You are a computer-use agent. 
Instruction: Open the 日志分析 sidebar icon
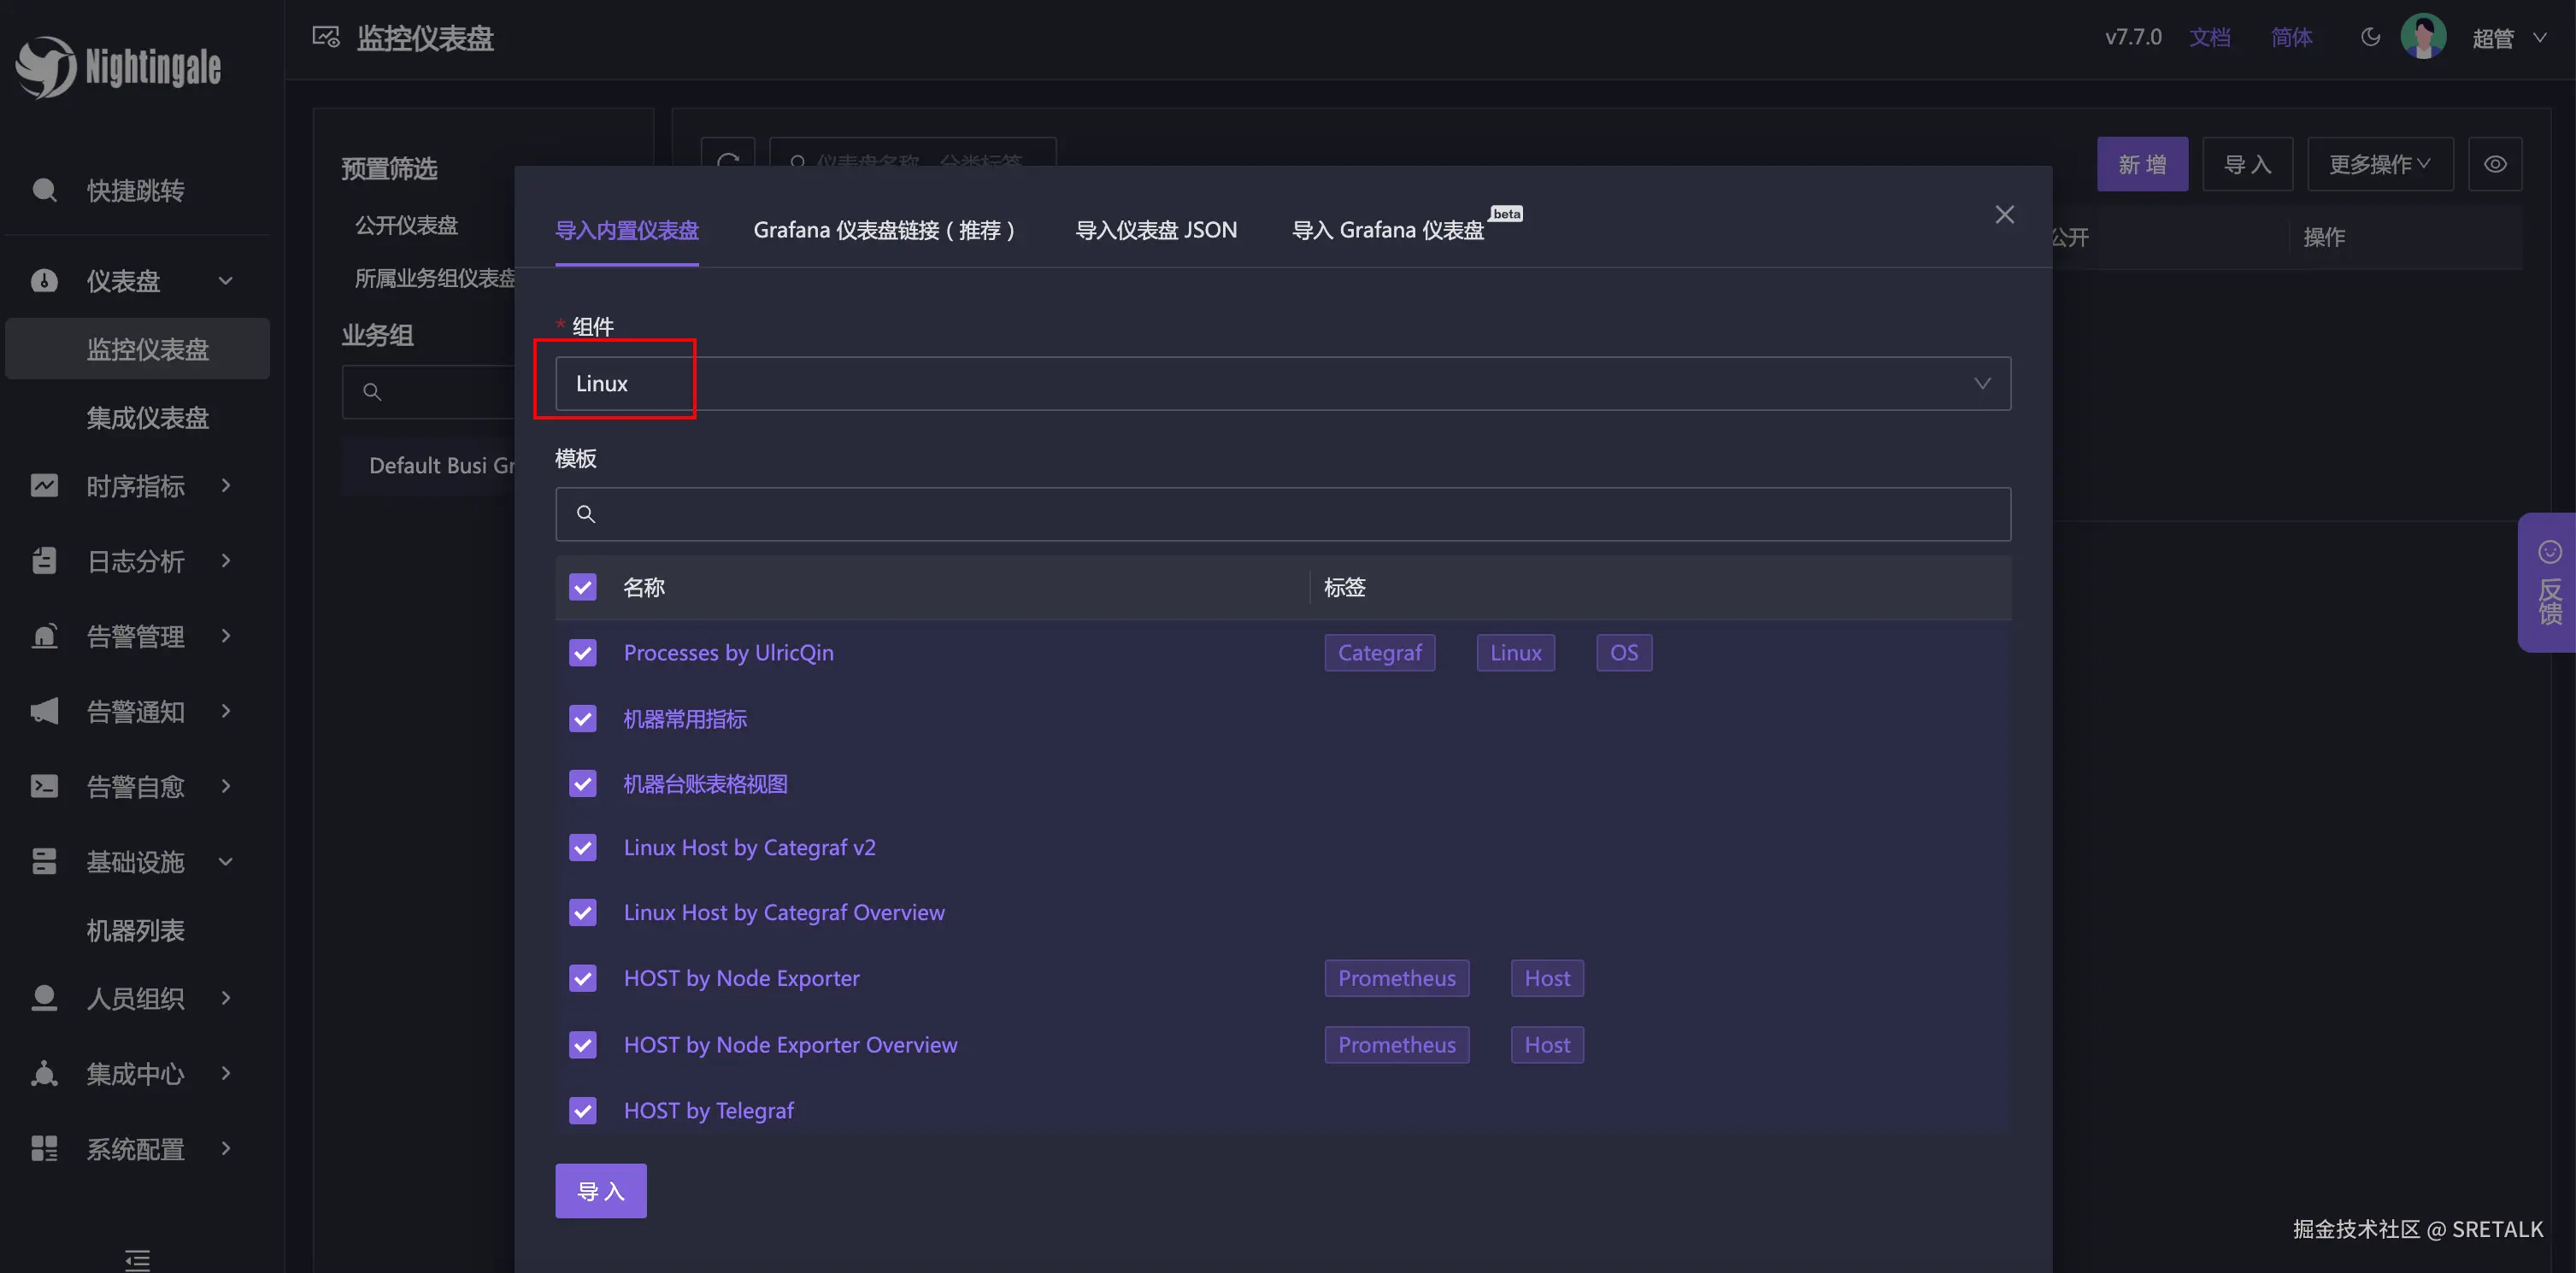click(44, 561)
